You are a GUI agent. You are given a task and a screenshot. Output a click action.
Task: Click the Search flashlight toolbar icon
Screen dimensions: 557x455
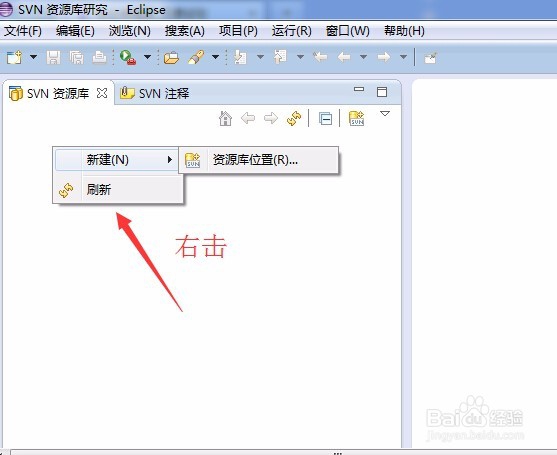[x=196, y=57]
